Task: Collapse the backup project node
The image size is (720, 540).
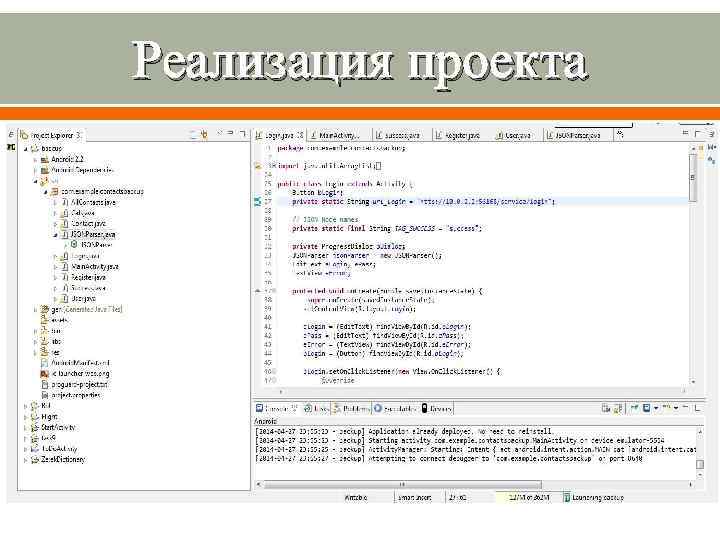Action: (x=26, y=149)
